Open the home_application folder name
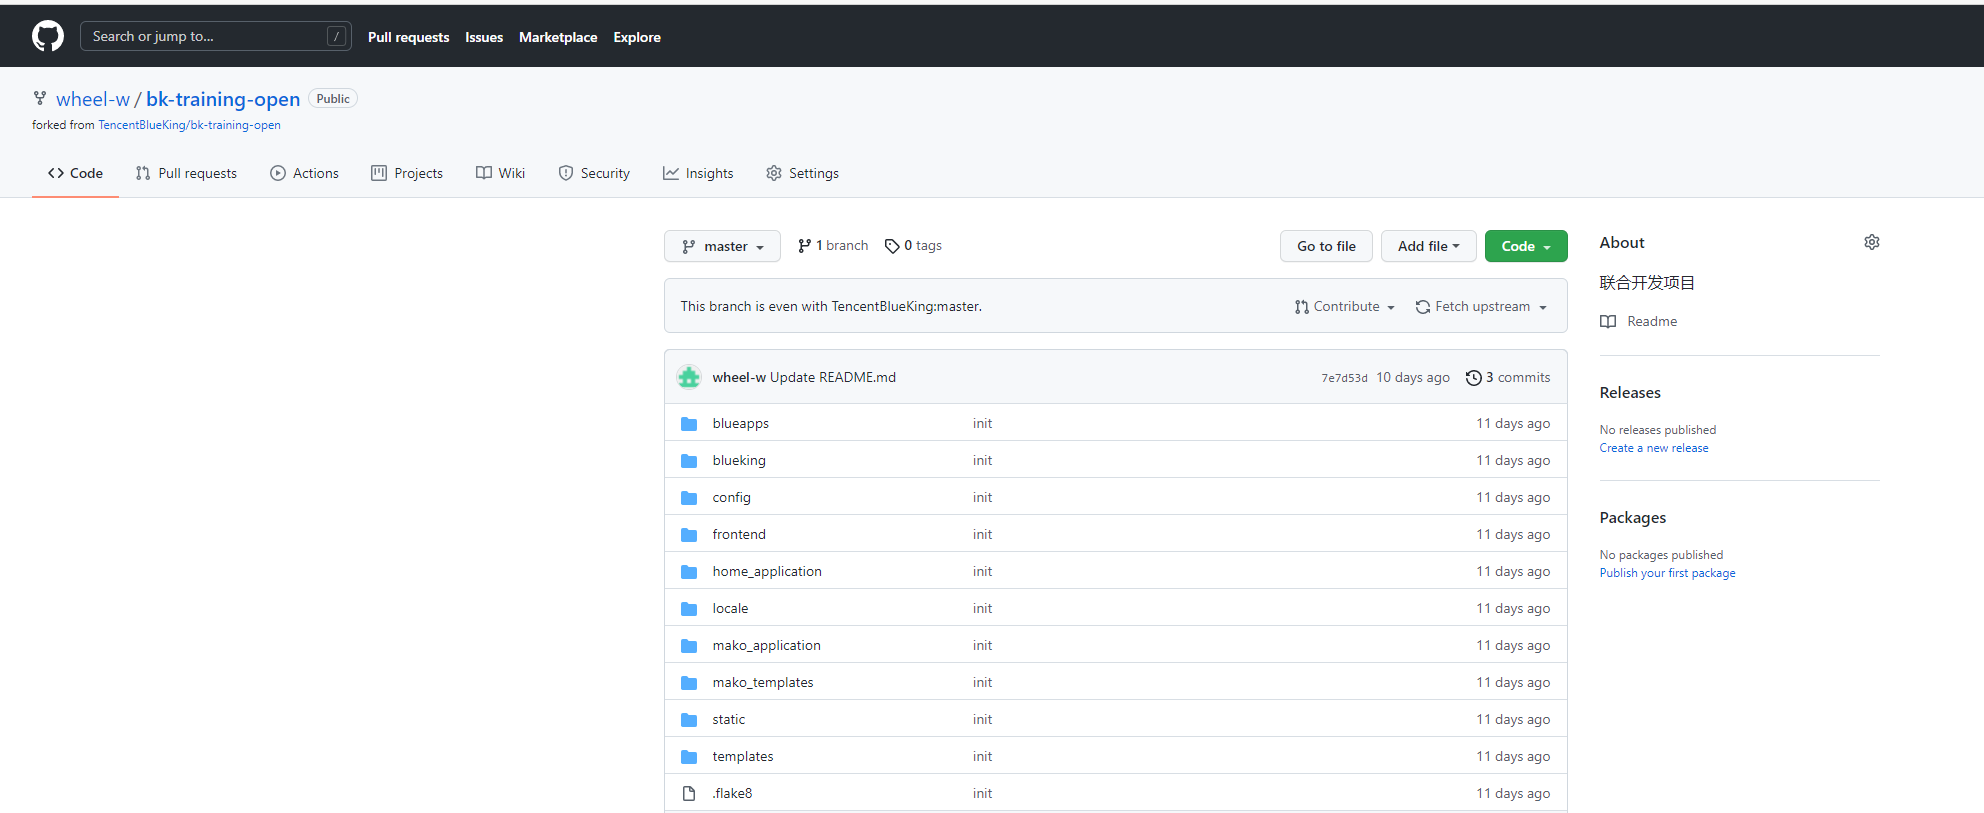The image size is (1984, 813). pyautogui.click(x=767, y=572)
